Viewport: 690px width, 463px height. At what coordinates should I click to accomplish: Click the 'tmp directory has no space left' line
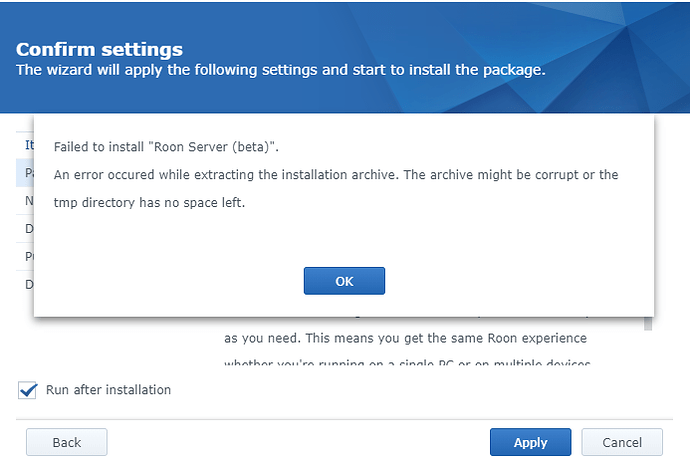(x=149, y=202)
